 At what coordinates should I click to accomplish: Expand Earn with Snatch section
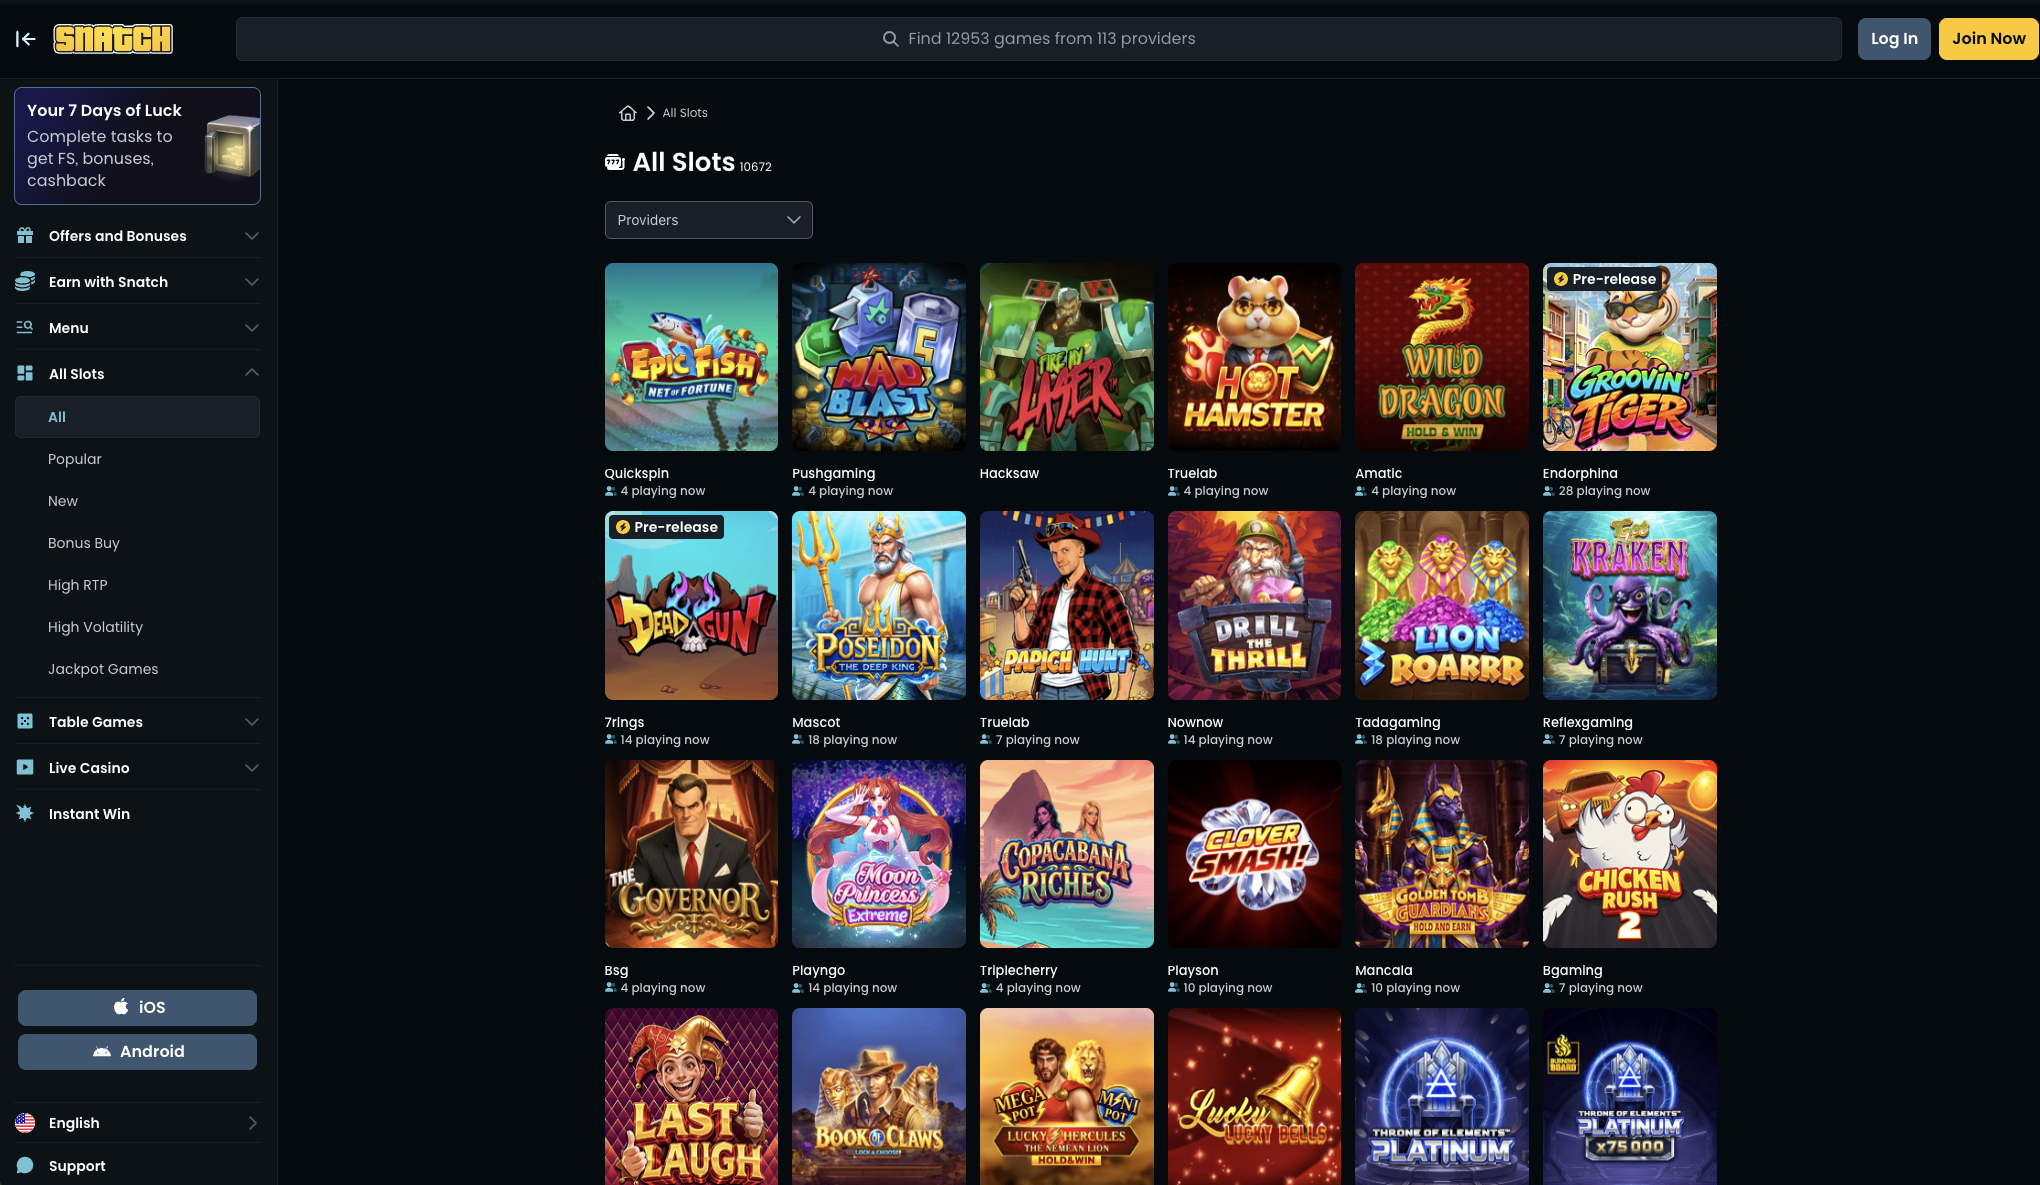(252, 282)
